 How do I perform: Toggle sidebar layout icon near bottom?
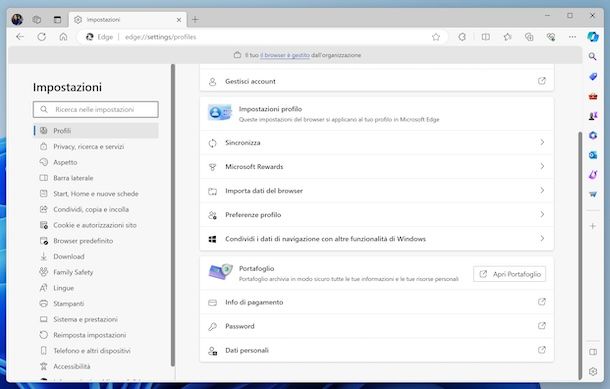pos(593,352)
